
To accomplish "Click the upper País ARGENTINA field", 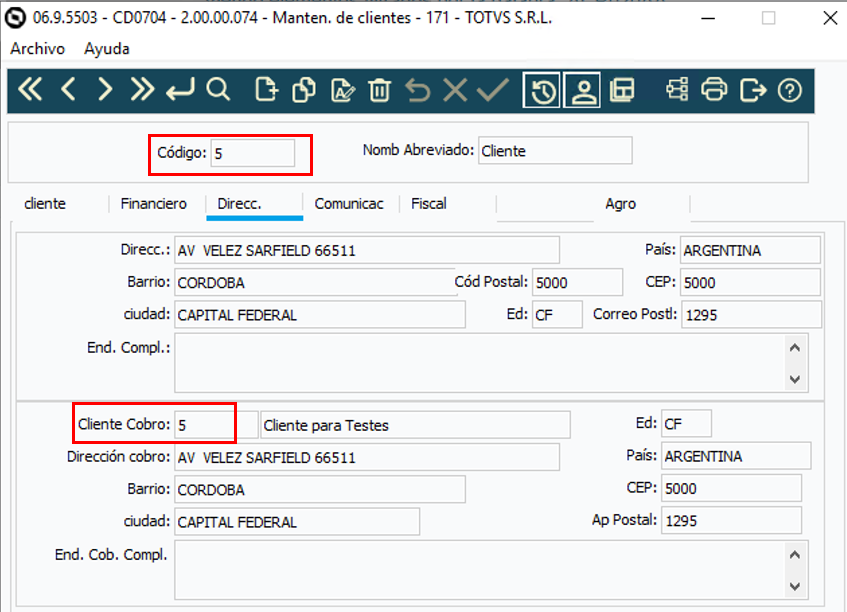I will 750,250.
